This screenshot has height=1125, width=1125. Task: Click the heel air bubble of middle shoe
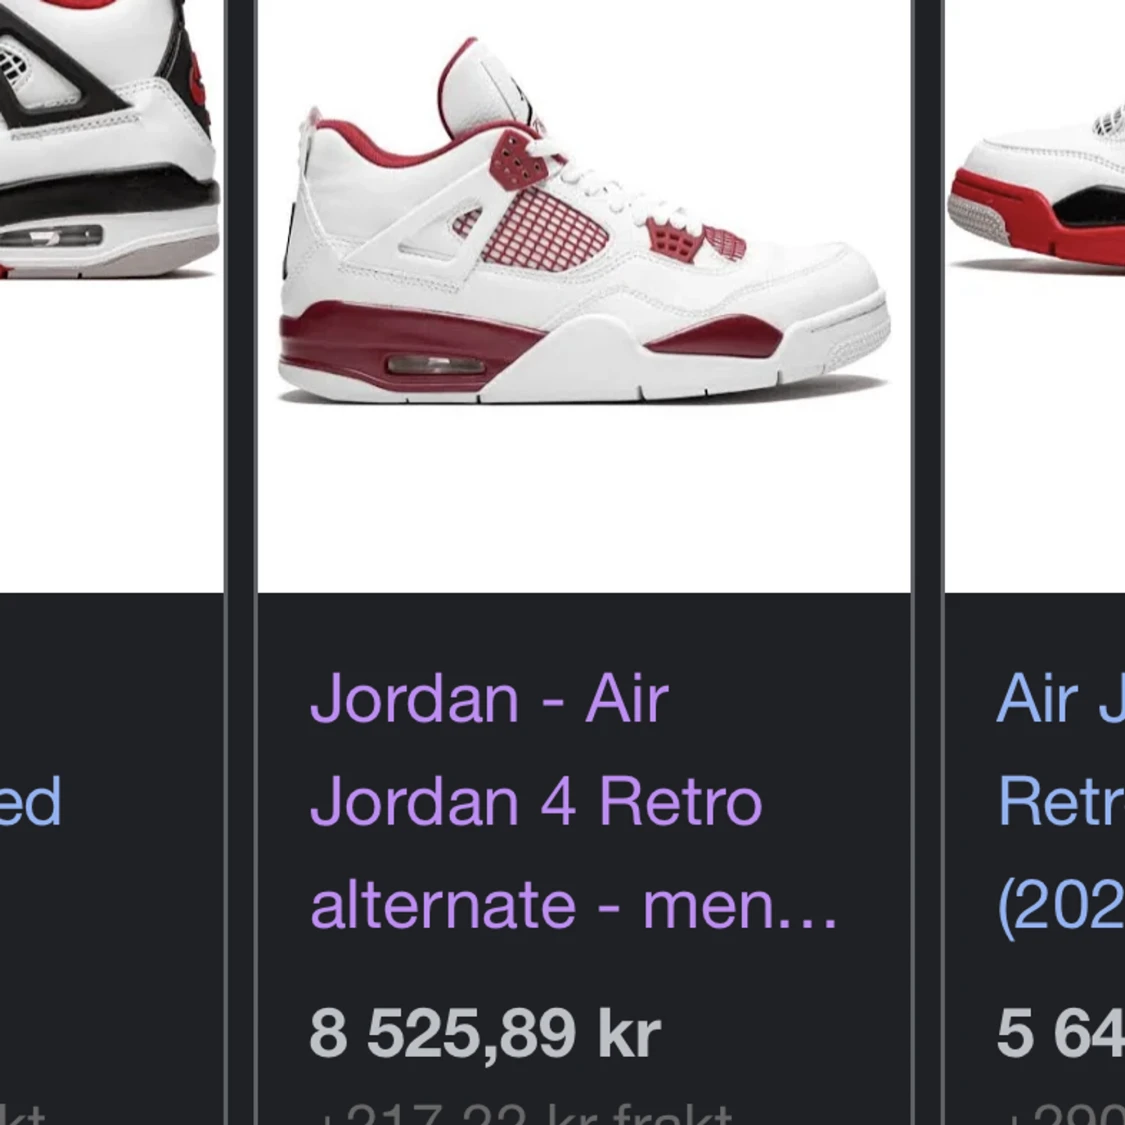coord(436,364)
